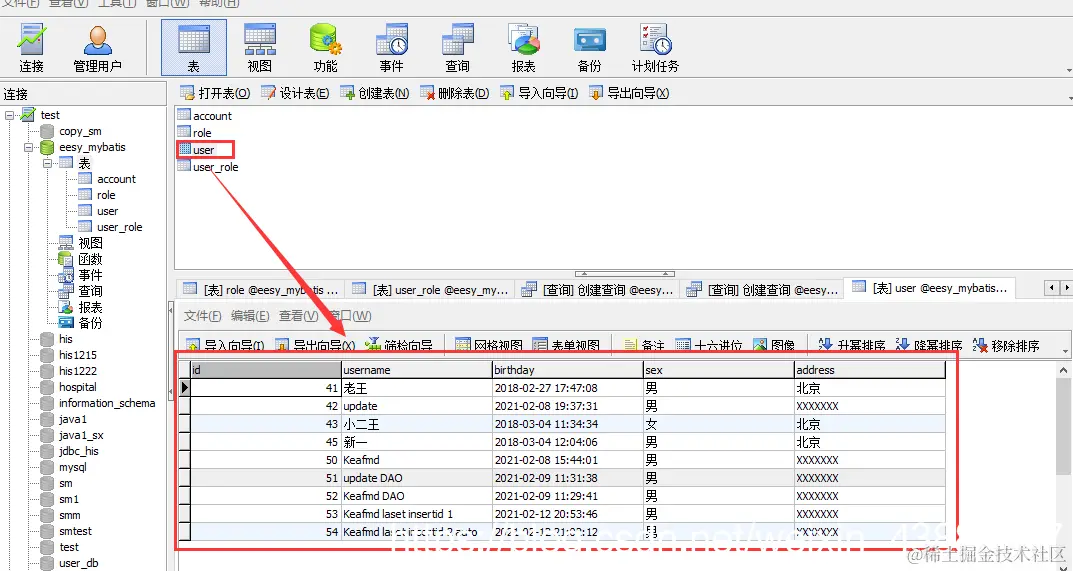Collapse the eesy_mybatis database node
Screen dimensions: 1073x571
coord(29,147)
